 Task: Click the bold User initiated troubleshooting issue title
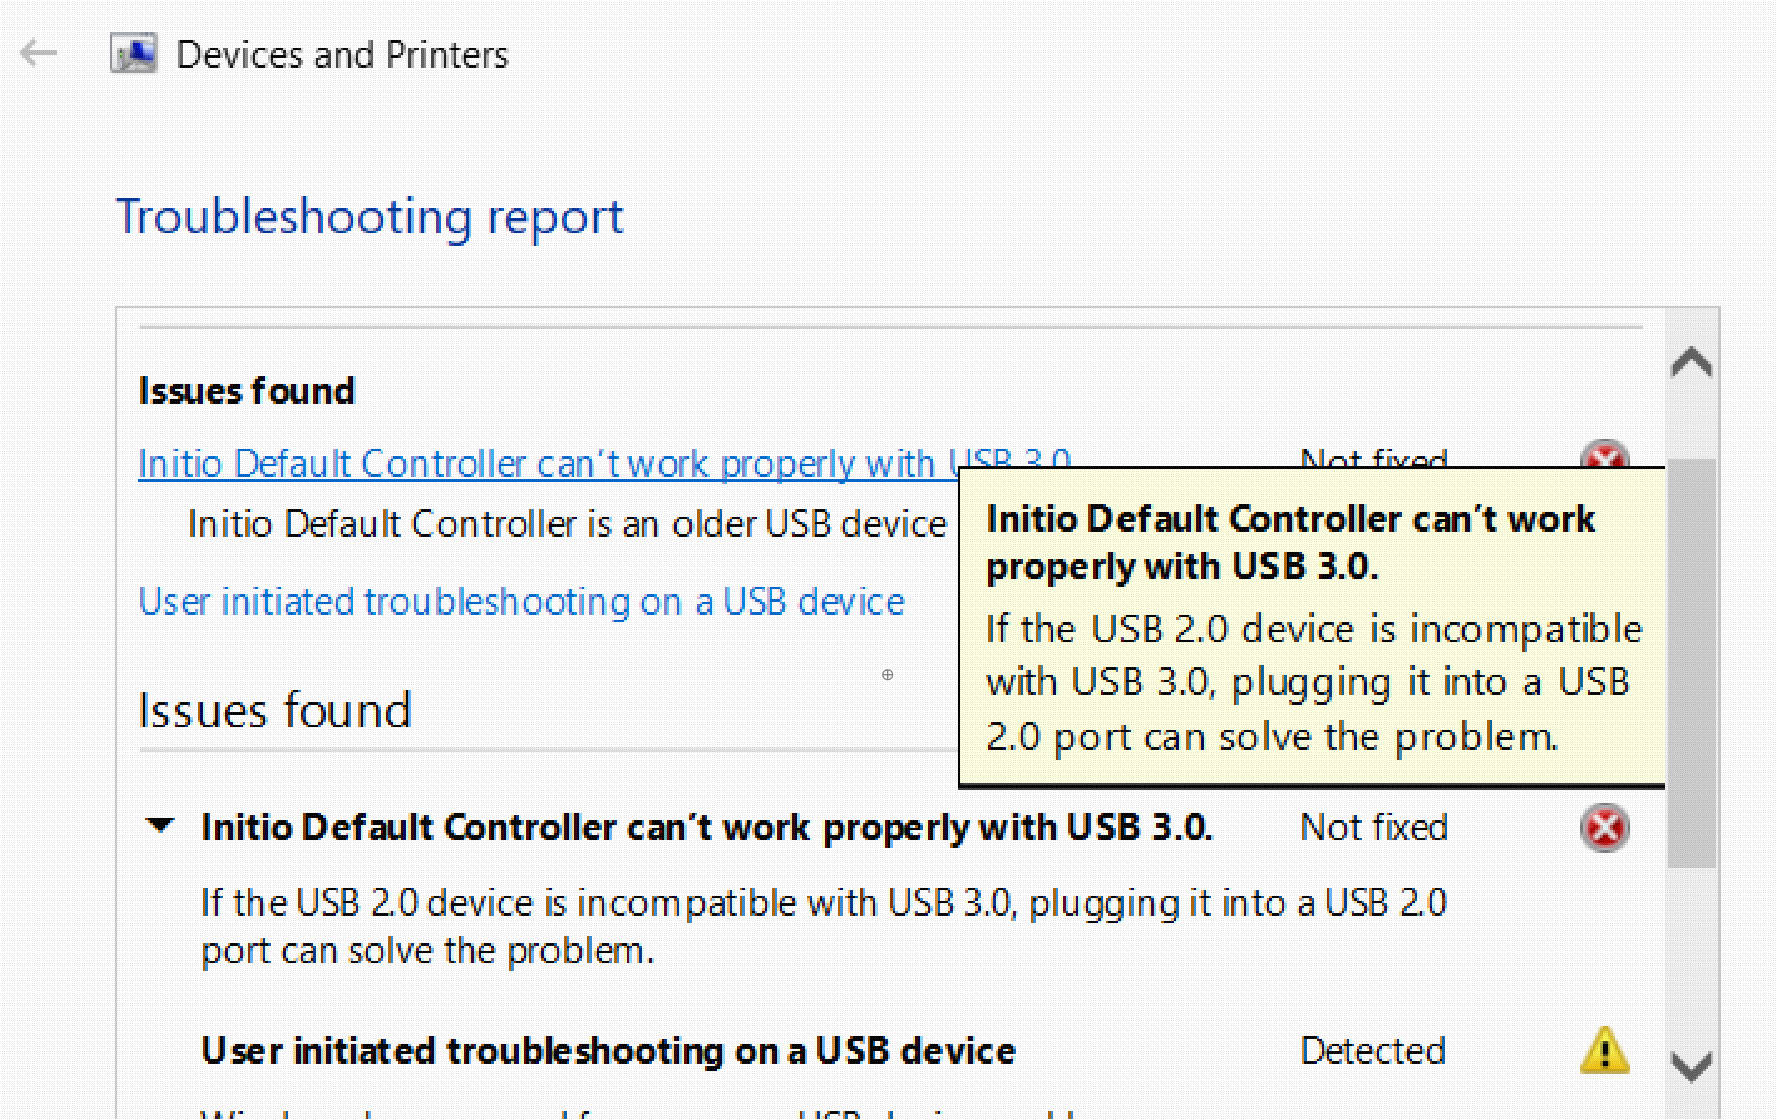(608, 1051)
